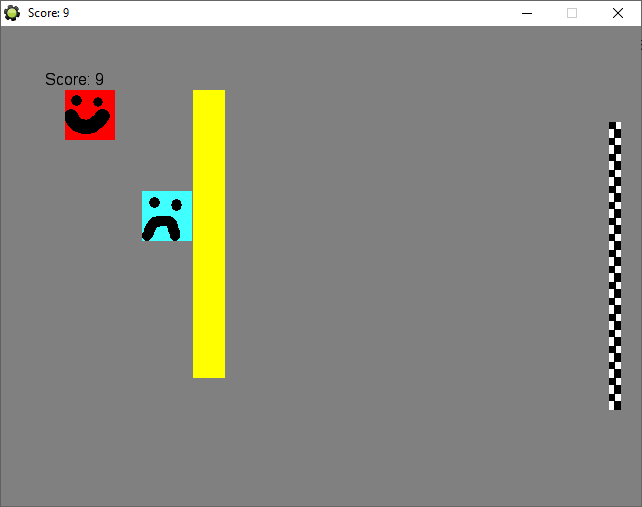This screenshot has height=507, width=642.
Task: Click the 'Score: 9' window title text
Action: tap(48, 13)
